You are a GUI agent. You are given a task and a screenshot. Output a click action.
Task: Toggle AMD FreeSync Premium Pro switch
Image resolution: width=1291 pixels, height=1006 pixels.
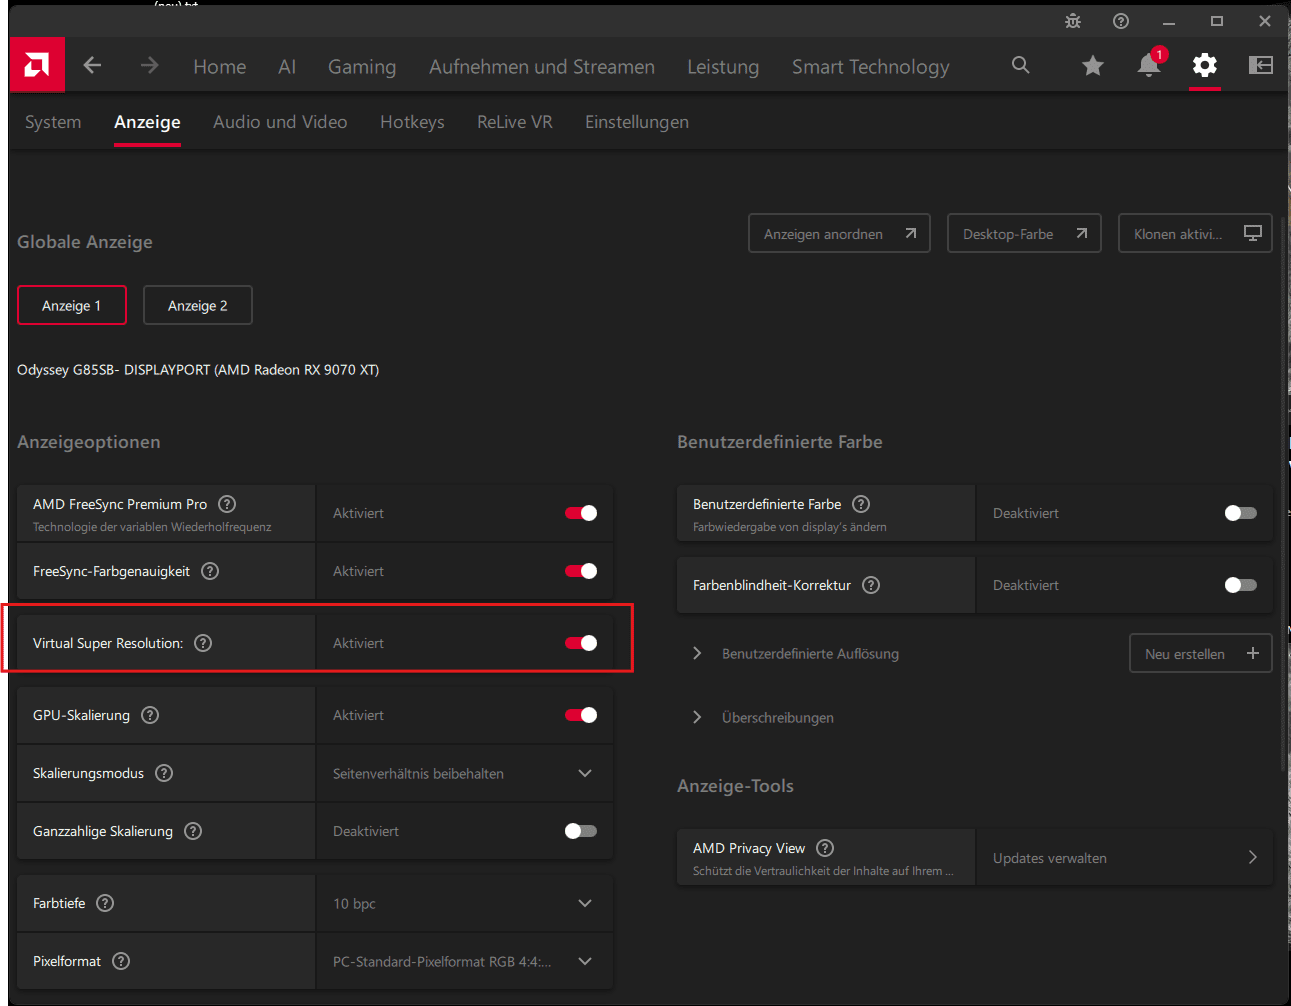581,513
